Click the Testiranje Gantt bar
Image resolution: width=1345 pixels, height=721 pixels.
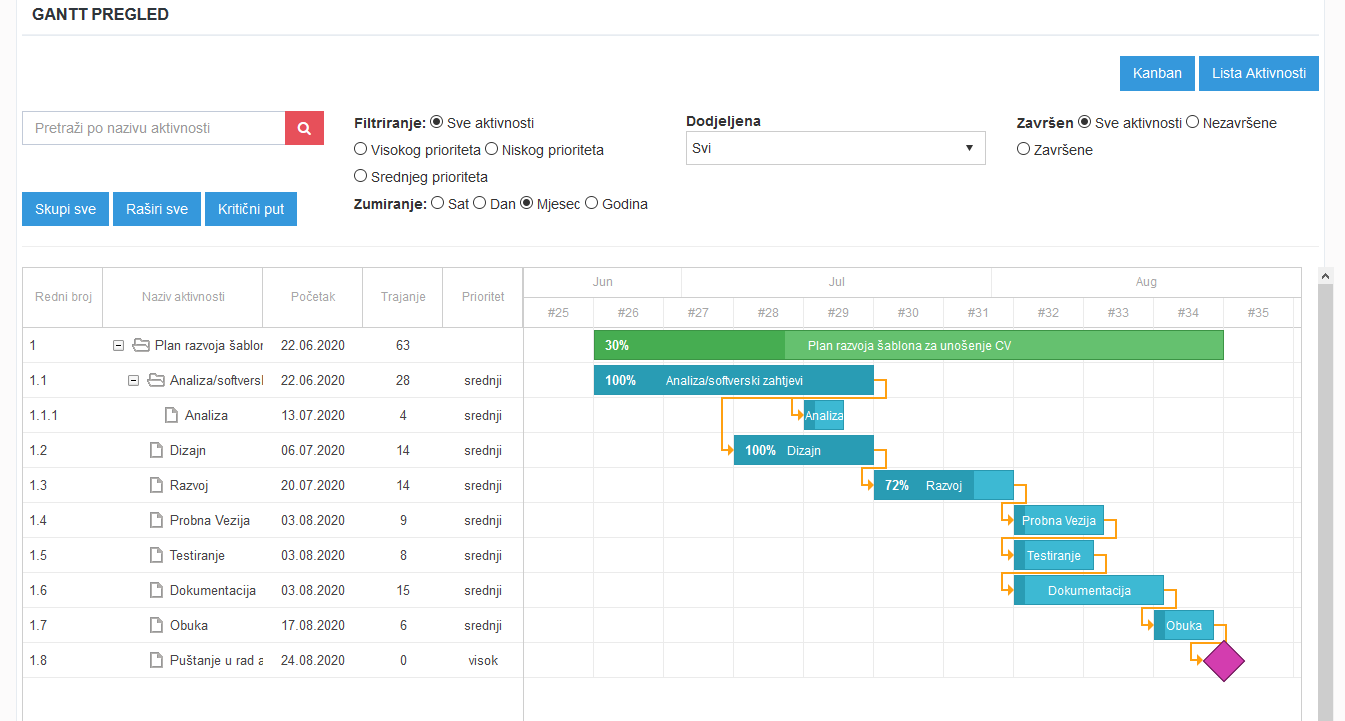pos(1054,555)
